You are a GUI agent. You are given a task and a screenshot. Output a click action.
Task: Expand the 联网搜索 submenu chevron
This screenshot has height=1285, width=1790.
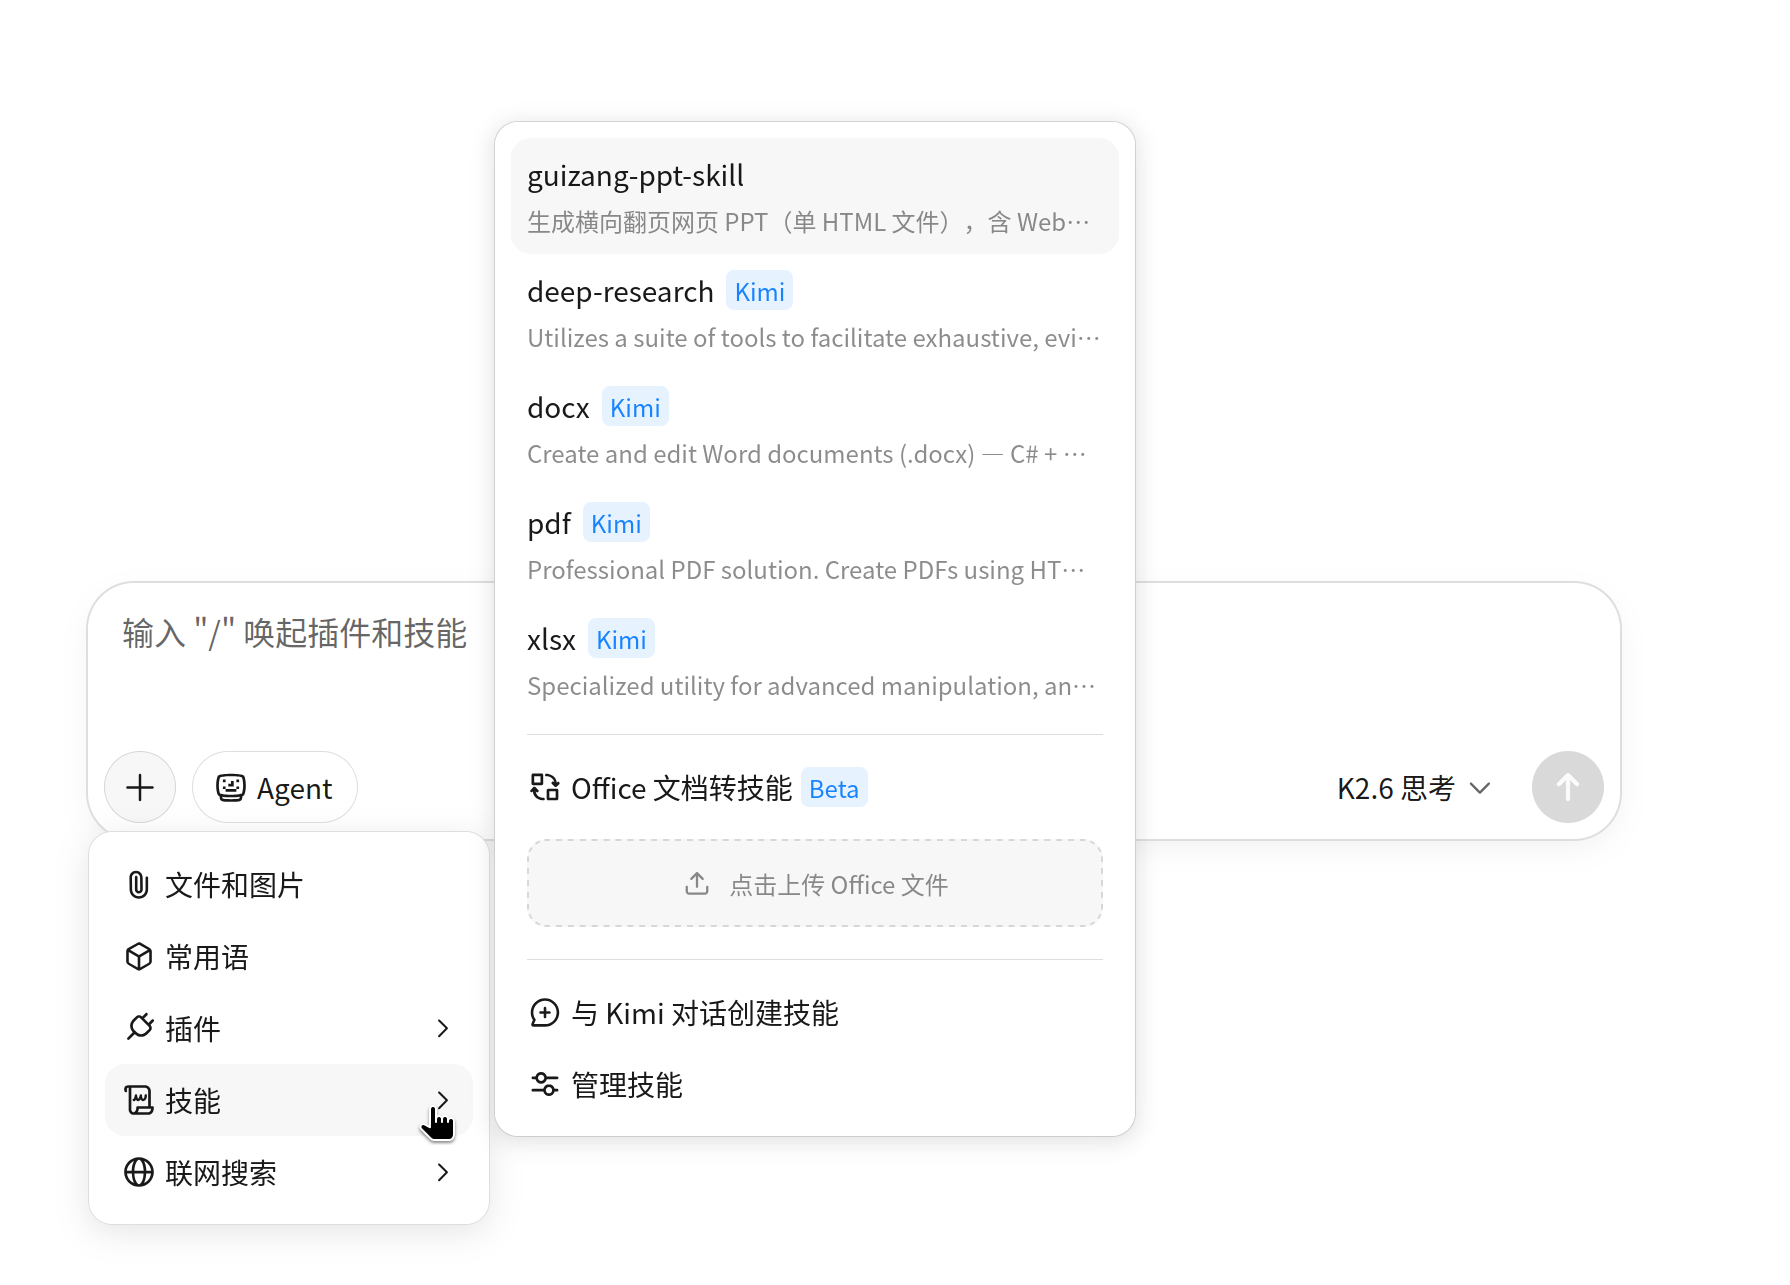click(443, 1172)
